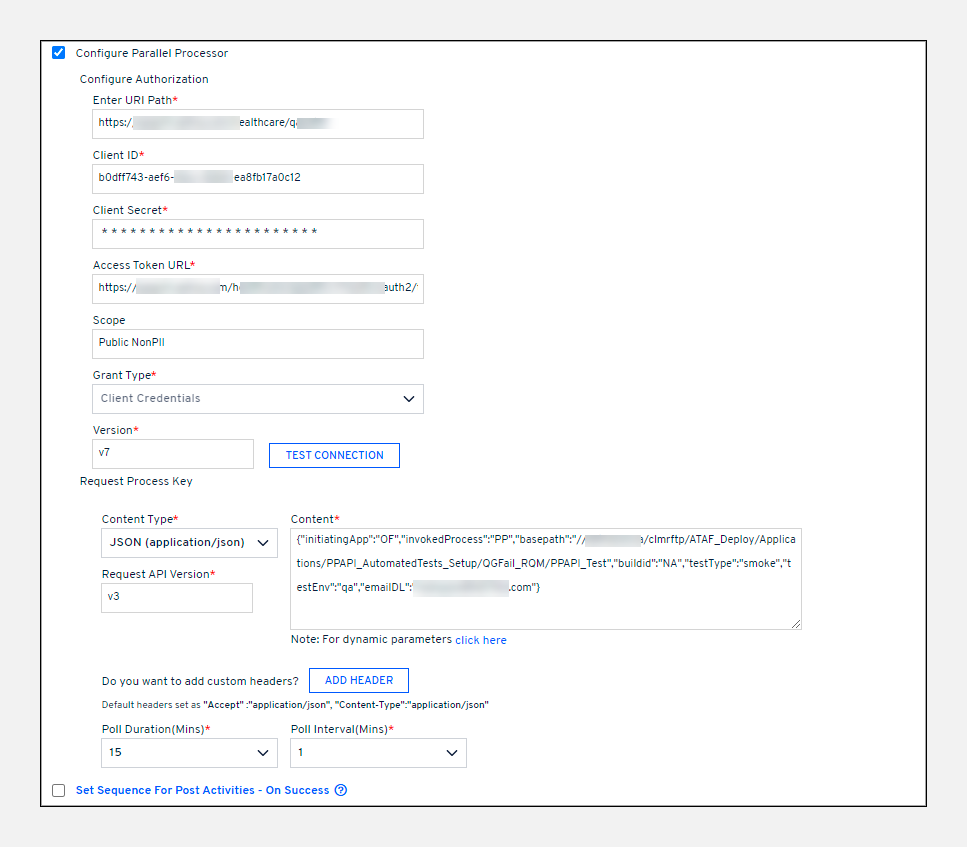The height and width of the screenshot is (847, 967).
Task: Focus the Request API Version field
Action: 176,598
